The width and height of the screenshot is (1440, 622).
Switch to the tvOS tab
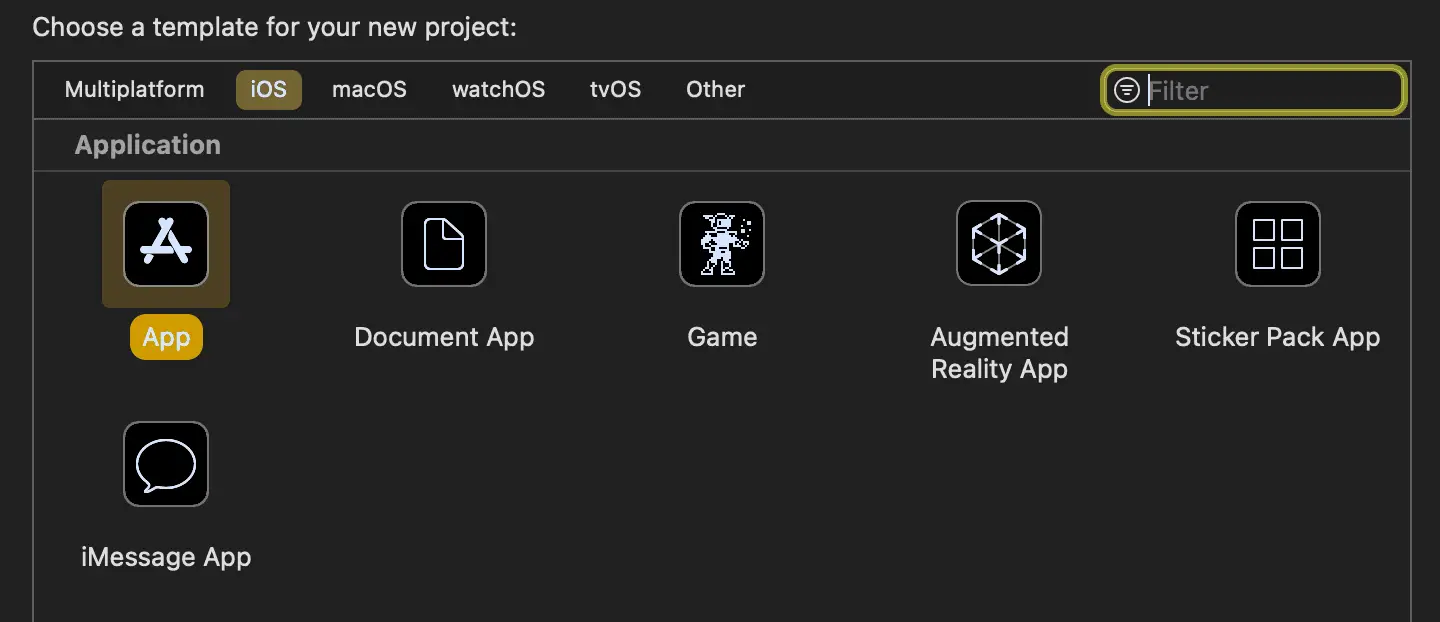tap(615, 90)
